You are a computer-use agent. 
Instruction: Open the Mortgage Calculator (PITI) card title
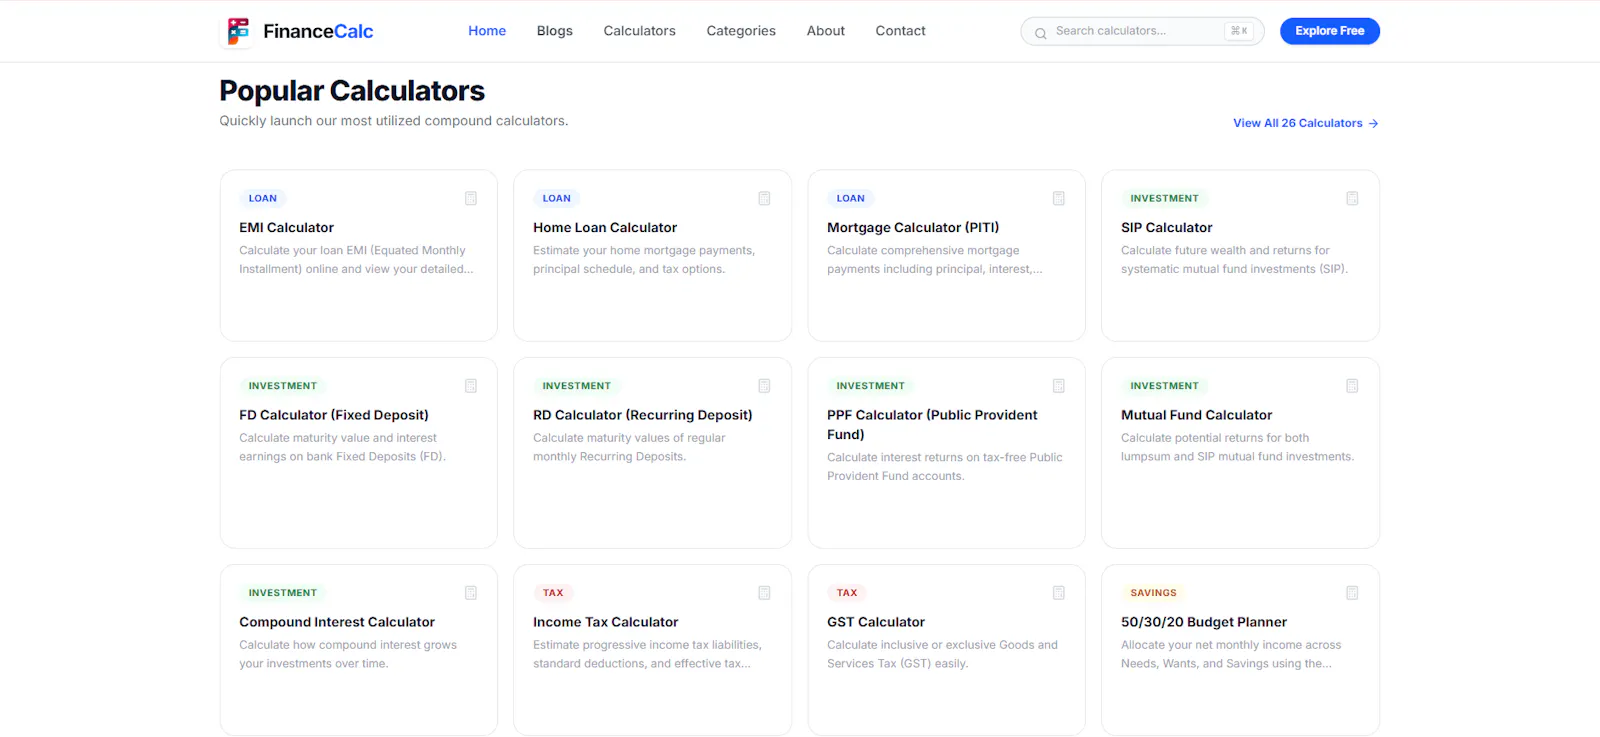913,228
